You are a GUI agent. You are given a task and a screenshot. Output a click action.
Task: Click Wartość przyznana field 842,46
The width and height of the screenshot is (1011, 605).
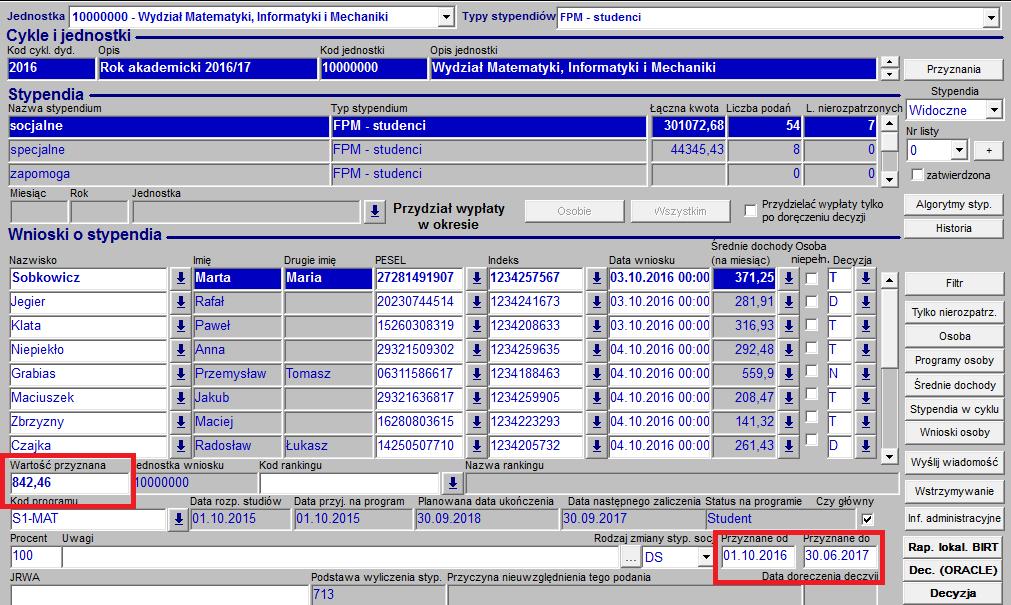tap(70, 482)
